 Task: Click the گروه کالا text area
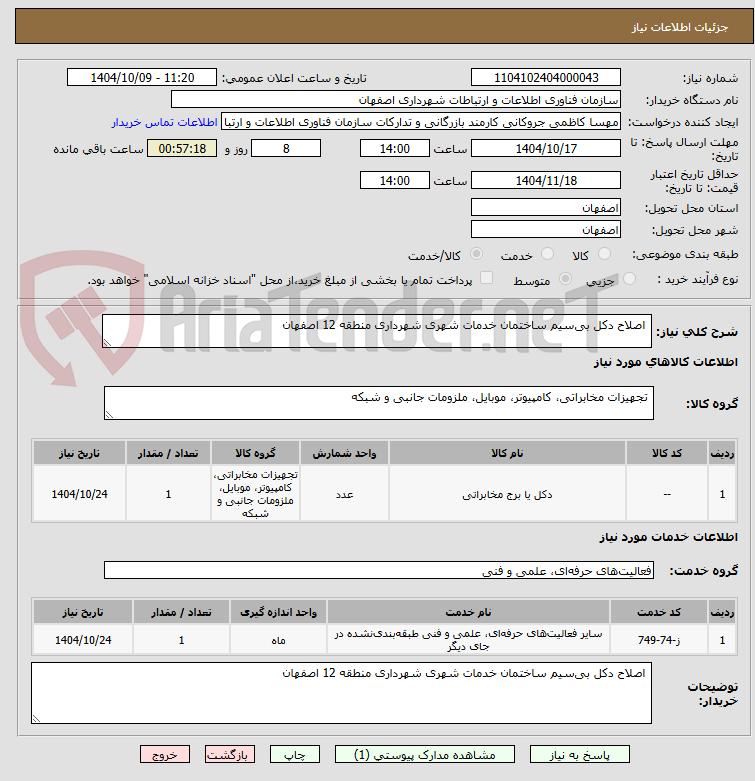[378, 402]
